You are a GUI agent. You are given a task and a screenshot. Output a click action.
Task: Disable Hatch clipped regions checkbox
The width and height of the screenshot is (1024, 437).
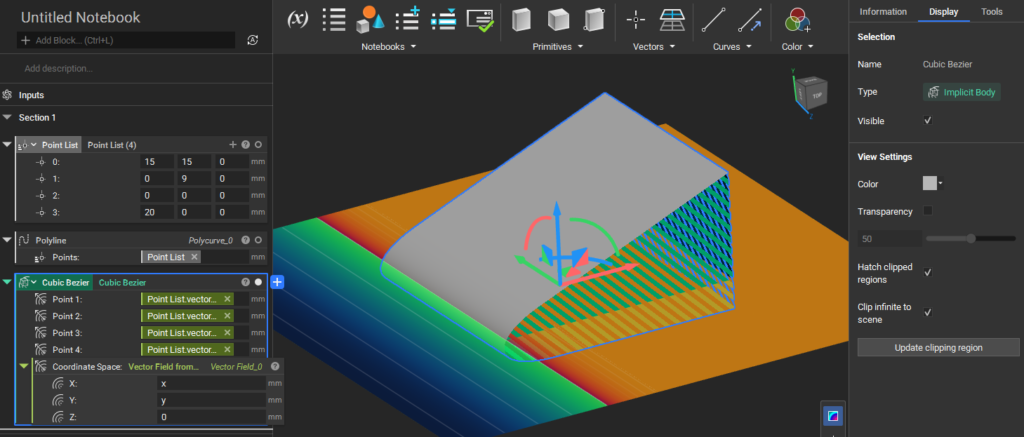928,271
